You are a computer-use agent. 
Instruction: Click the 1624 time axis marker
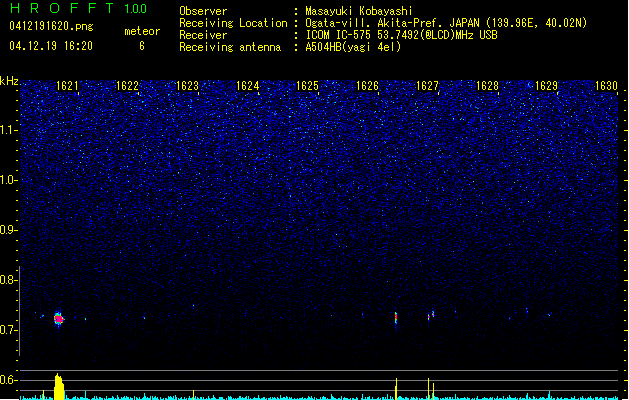(248, 86)
